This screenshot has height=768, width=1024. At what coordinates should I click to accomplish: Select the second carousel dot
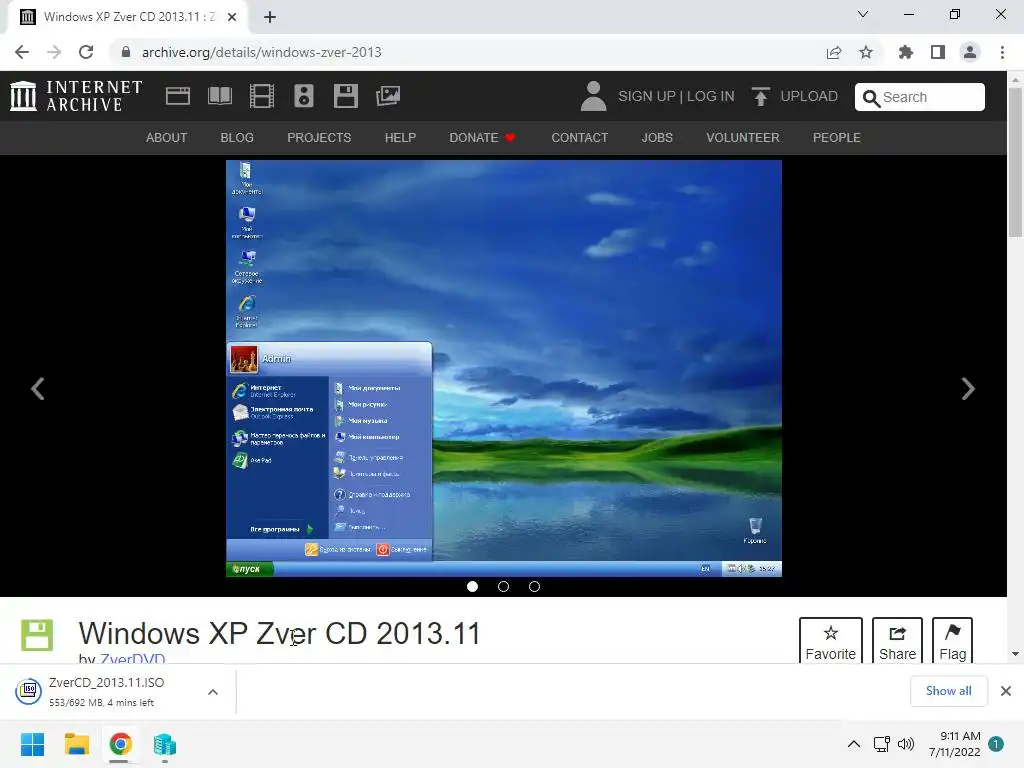(503, 586)
